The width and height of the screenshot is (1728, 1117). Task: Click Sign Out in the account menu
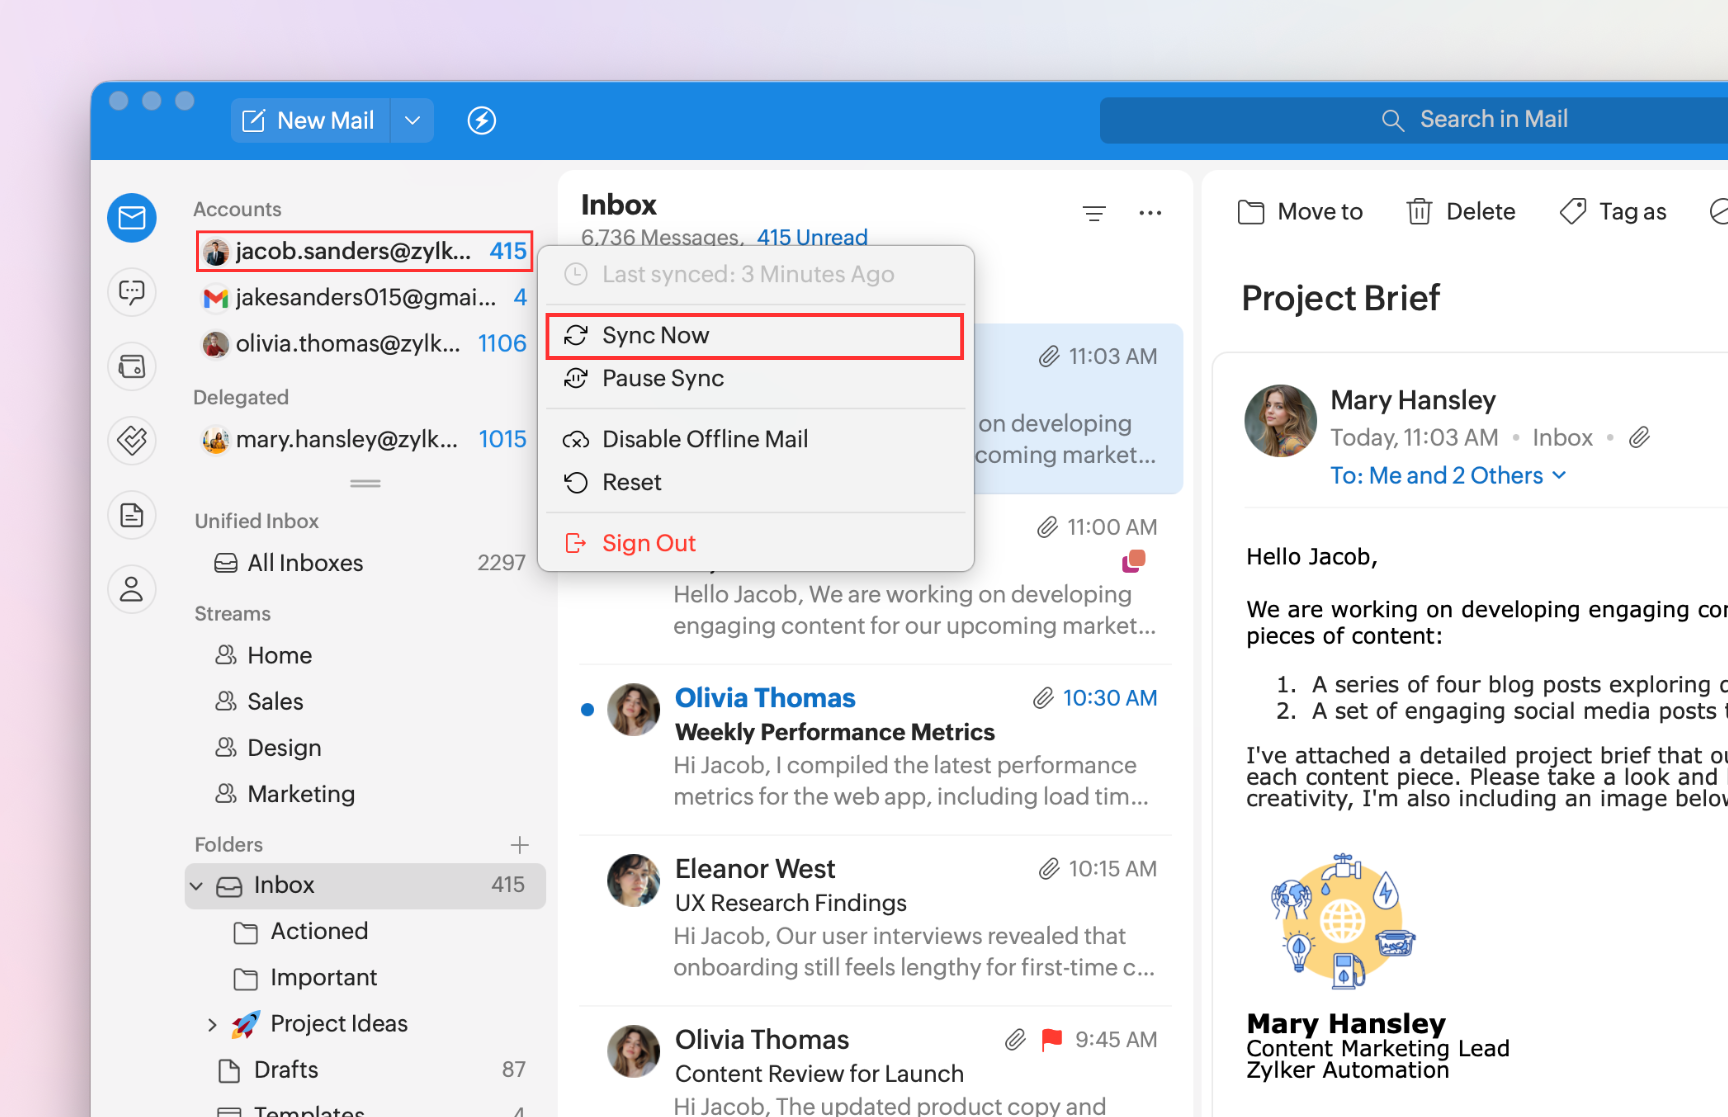coord(648,543)
